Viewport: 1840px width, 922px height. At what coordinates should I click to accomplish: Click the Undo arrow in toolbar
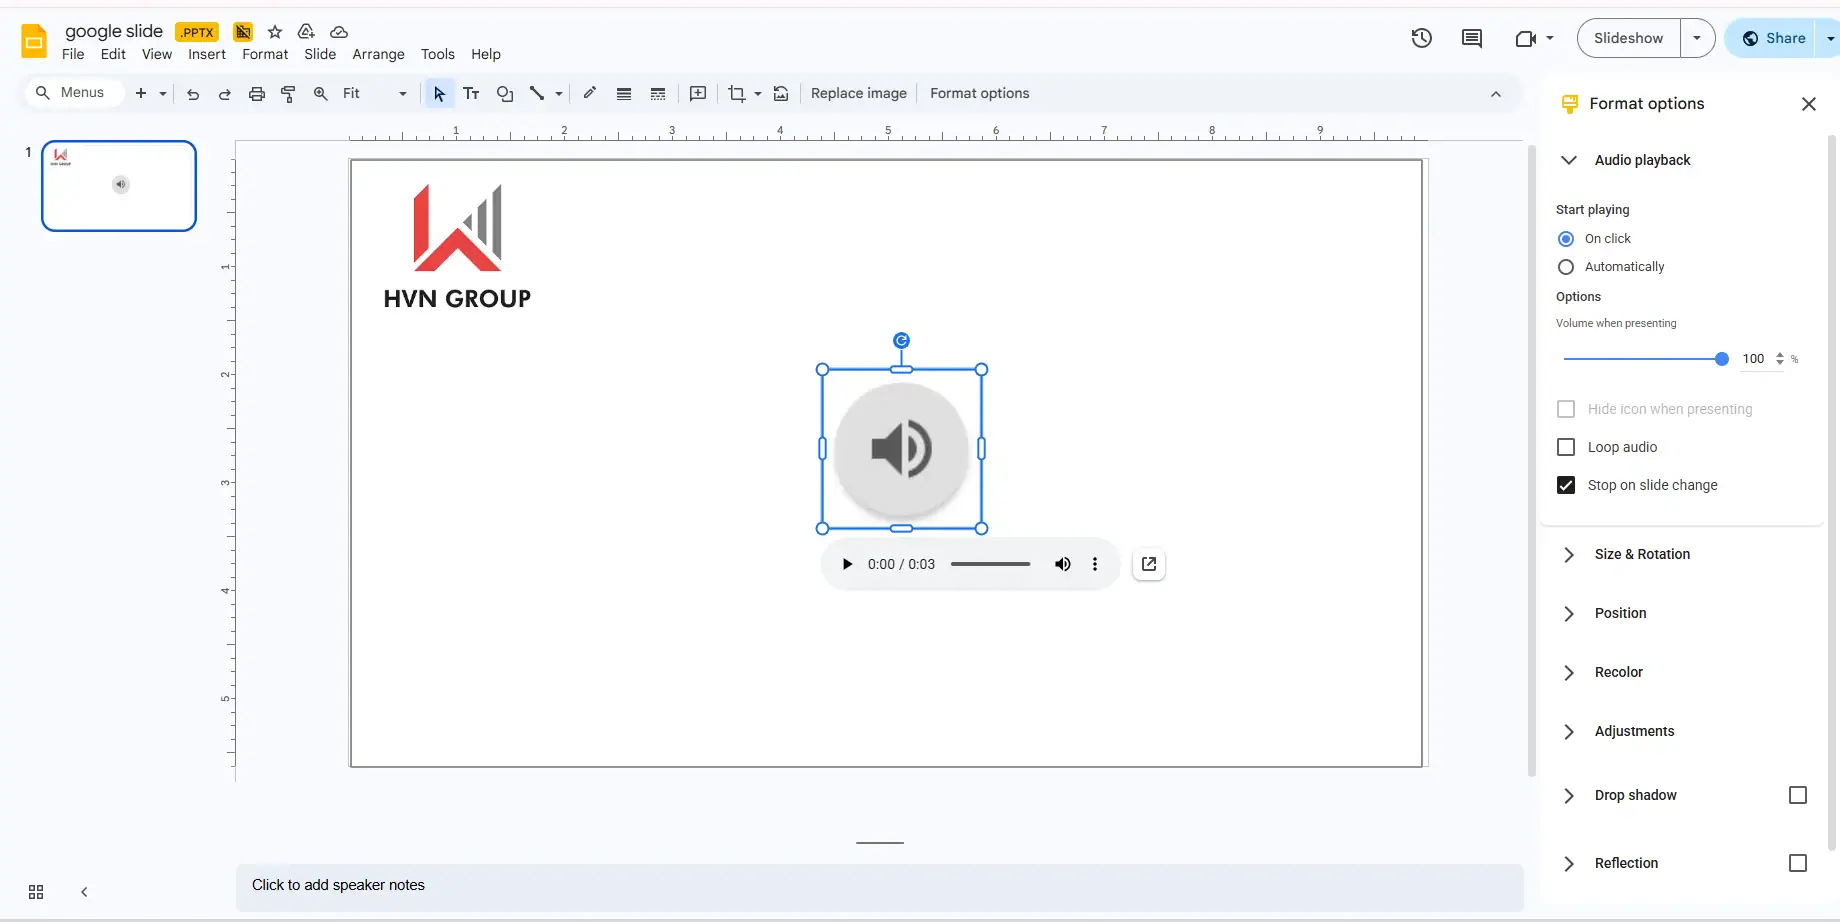[193, 94]
